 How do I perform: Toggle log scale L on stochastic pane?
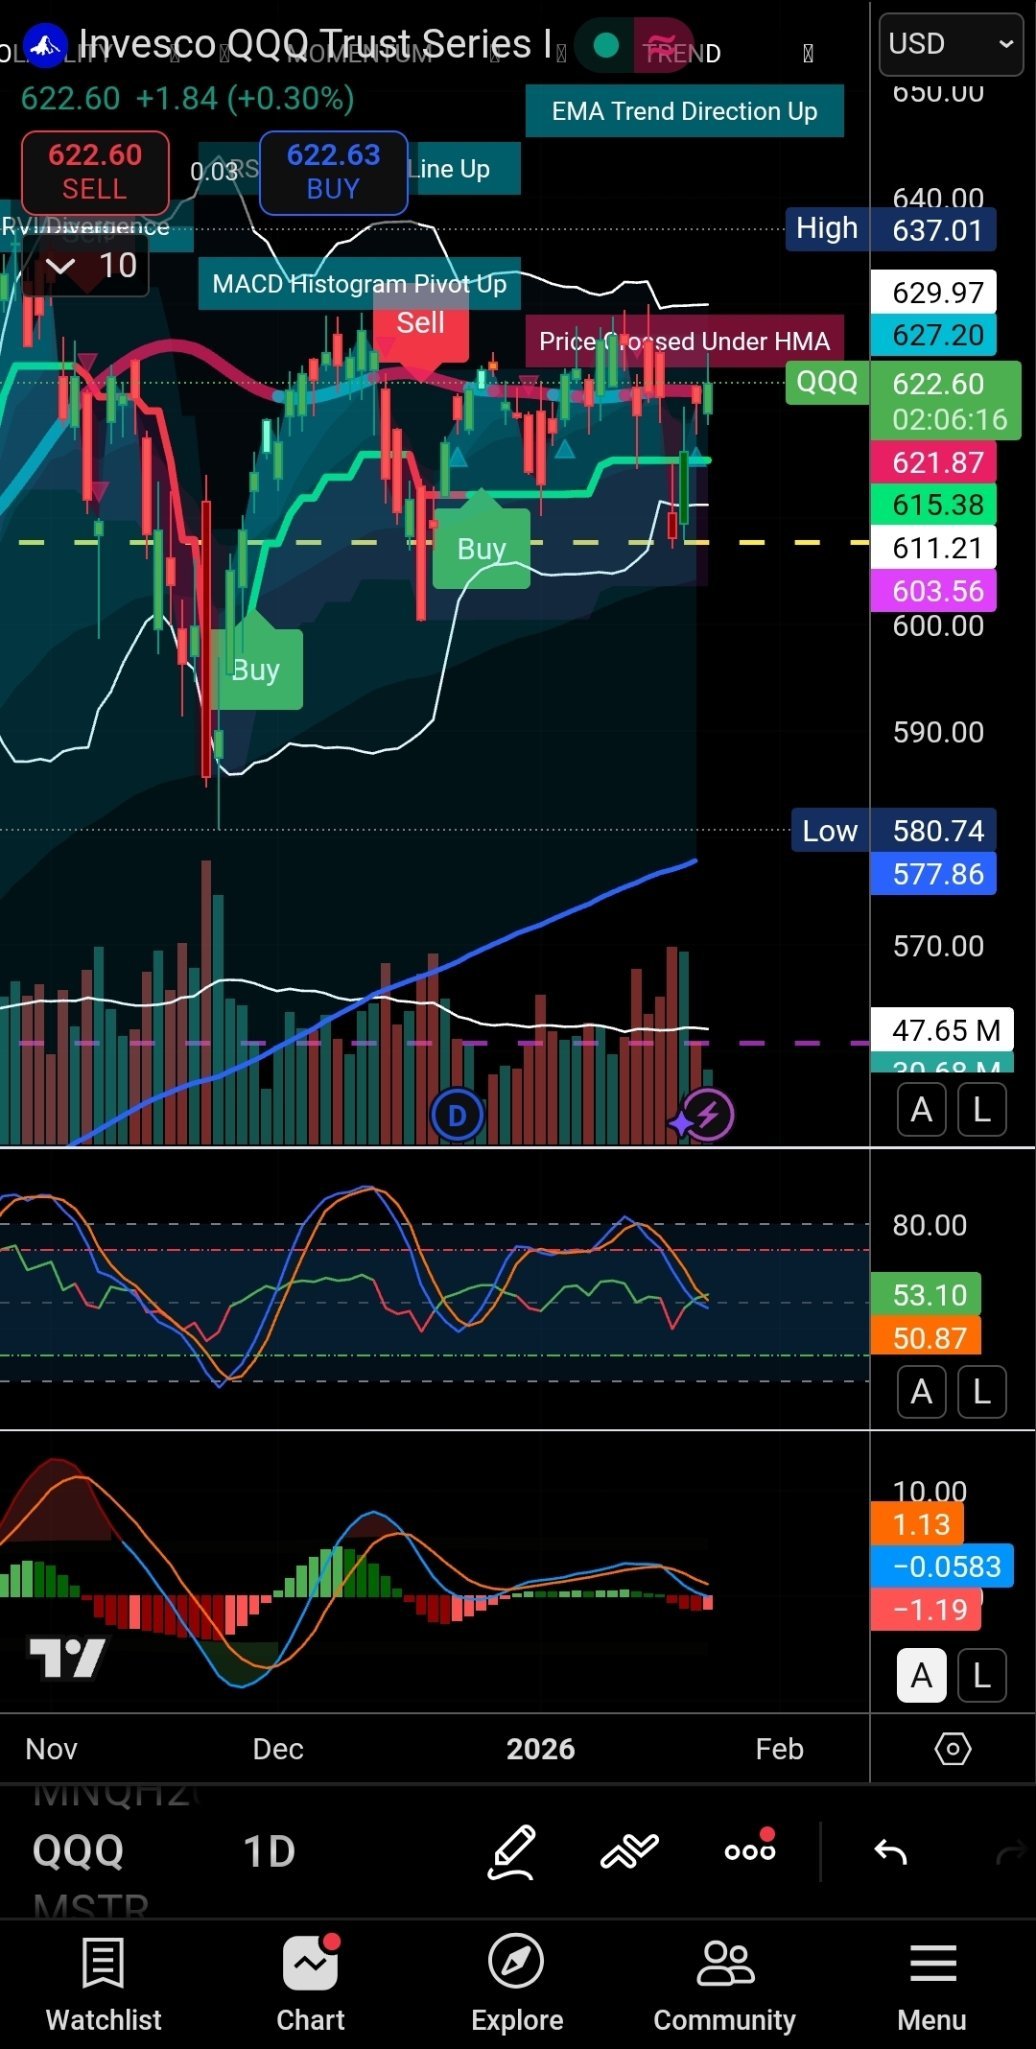982,1391
